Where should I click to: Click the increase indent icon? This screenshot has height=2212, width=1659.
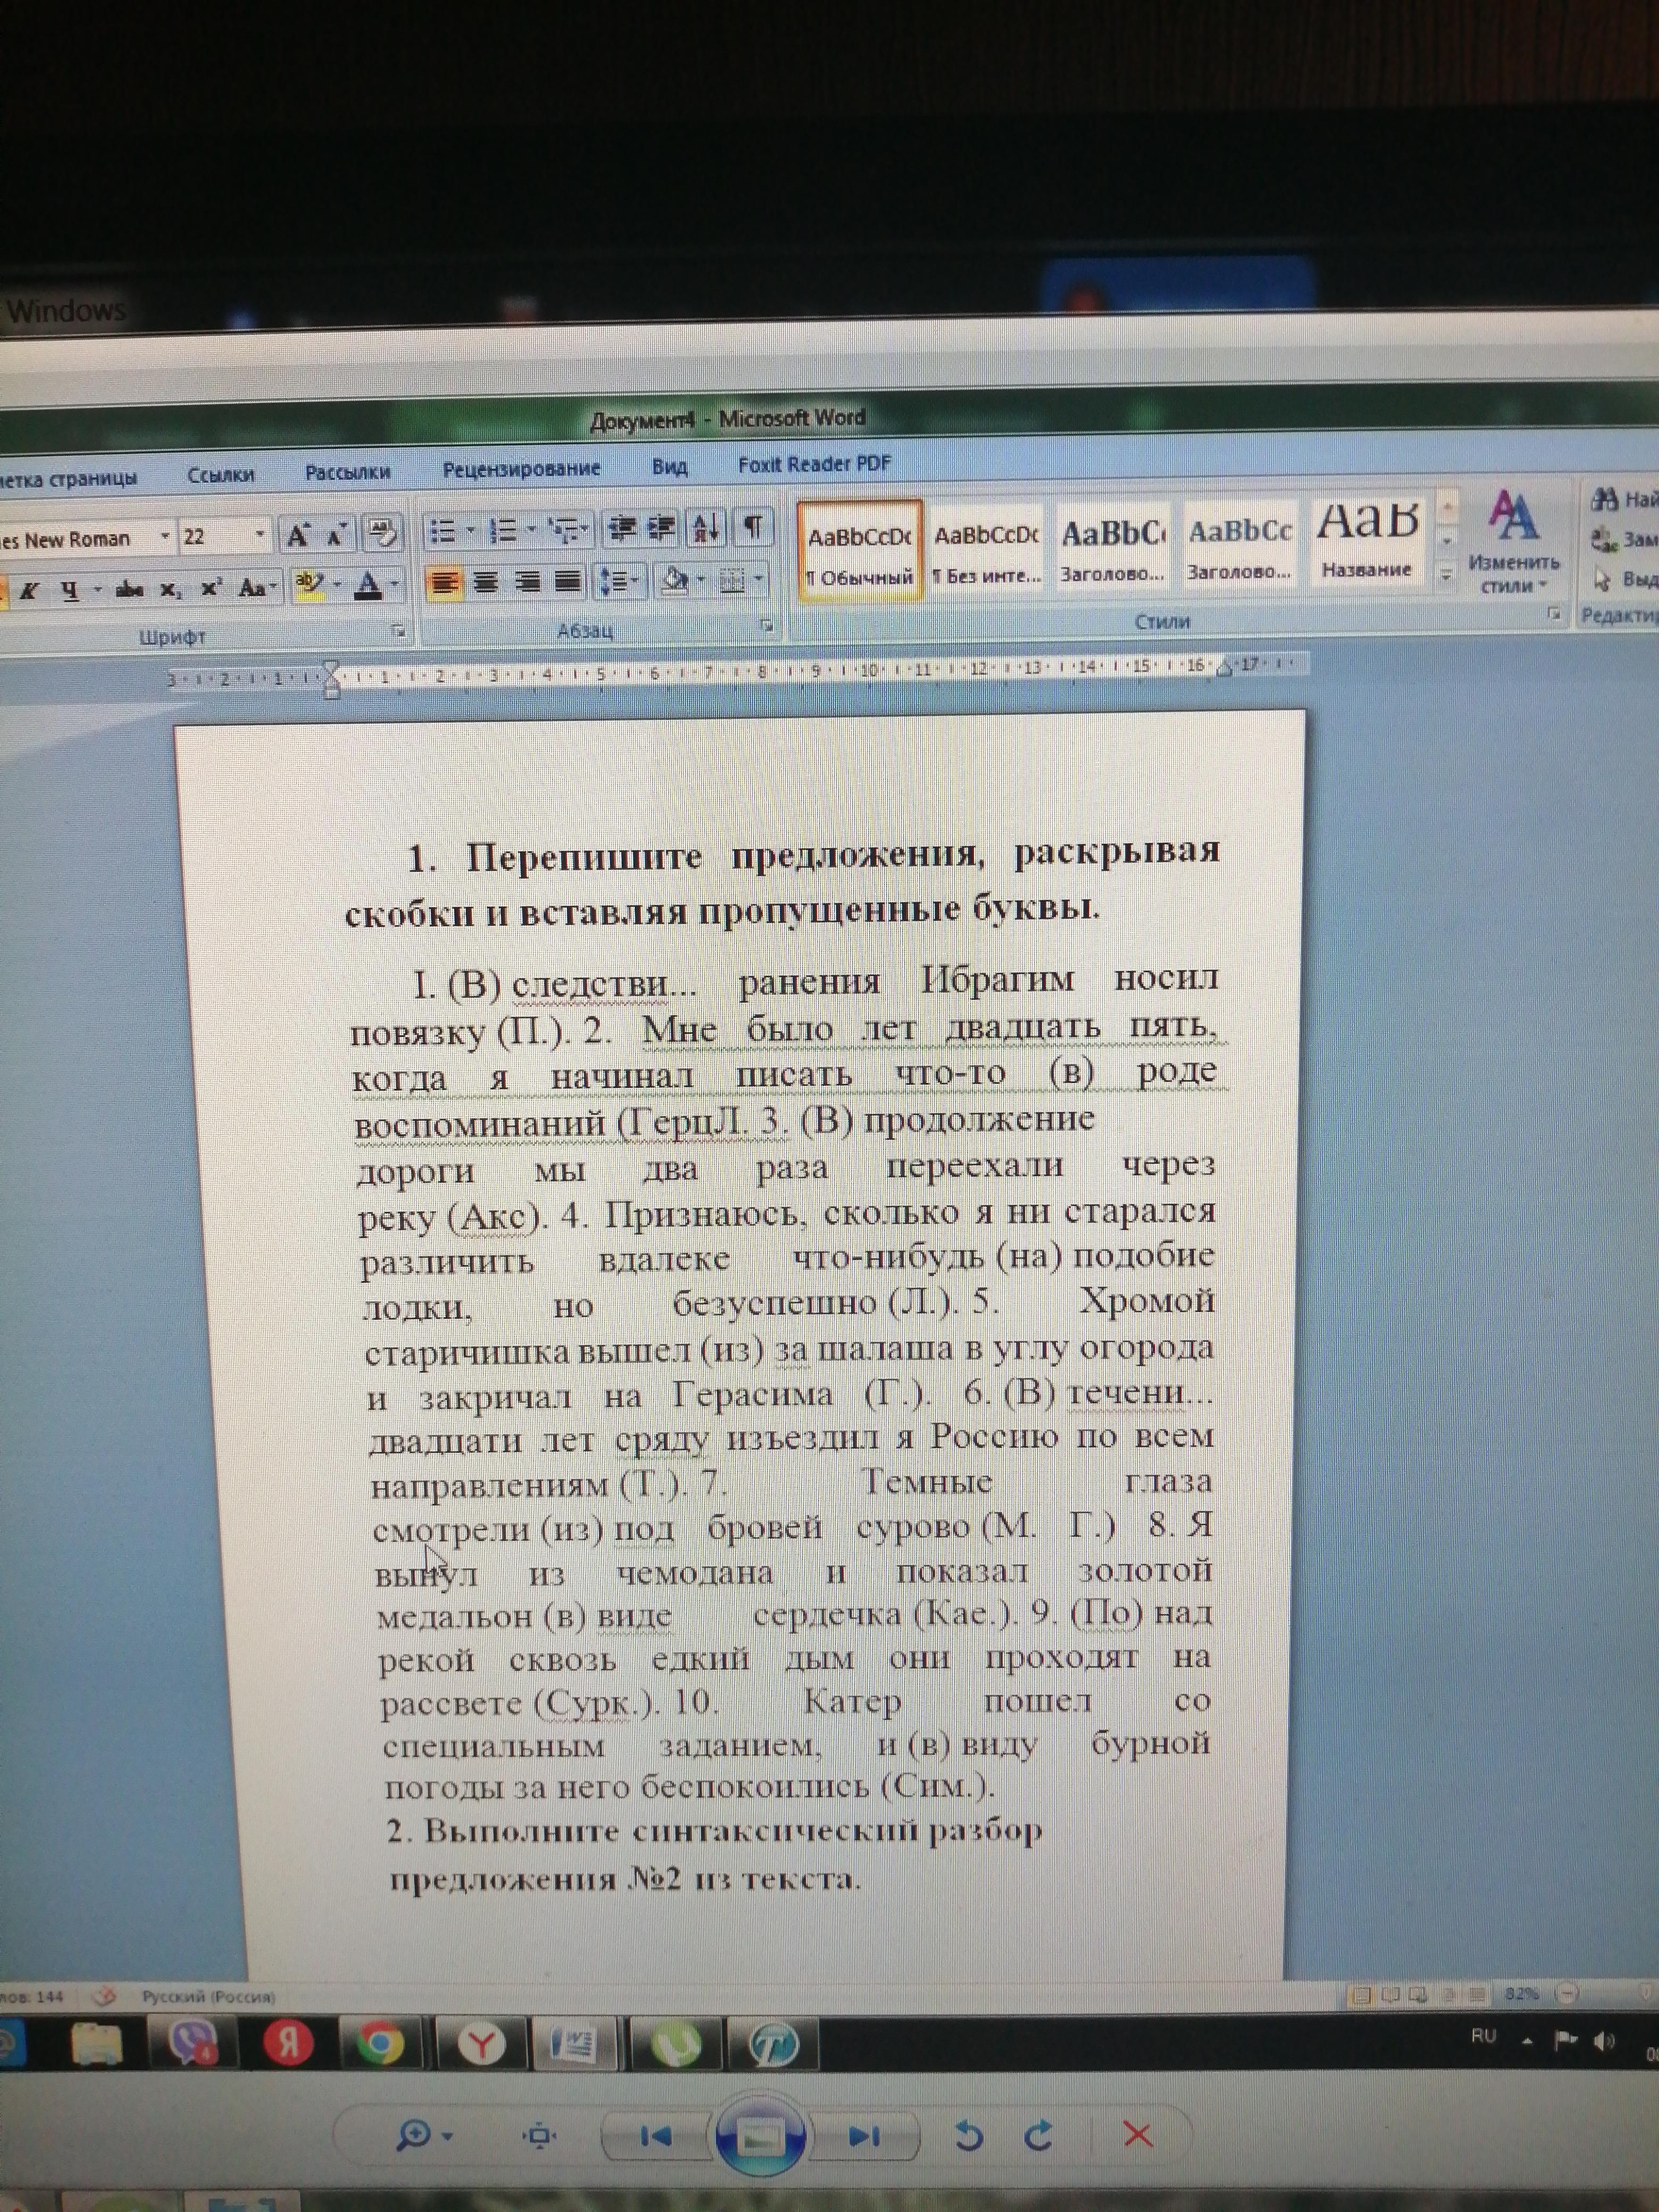662,527
